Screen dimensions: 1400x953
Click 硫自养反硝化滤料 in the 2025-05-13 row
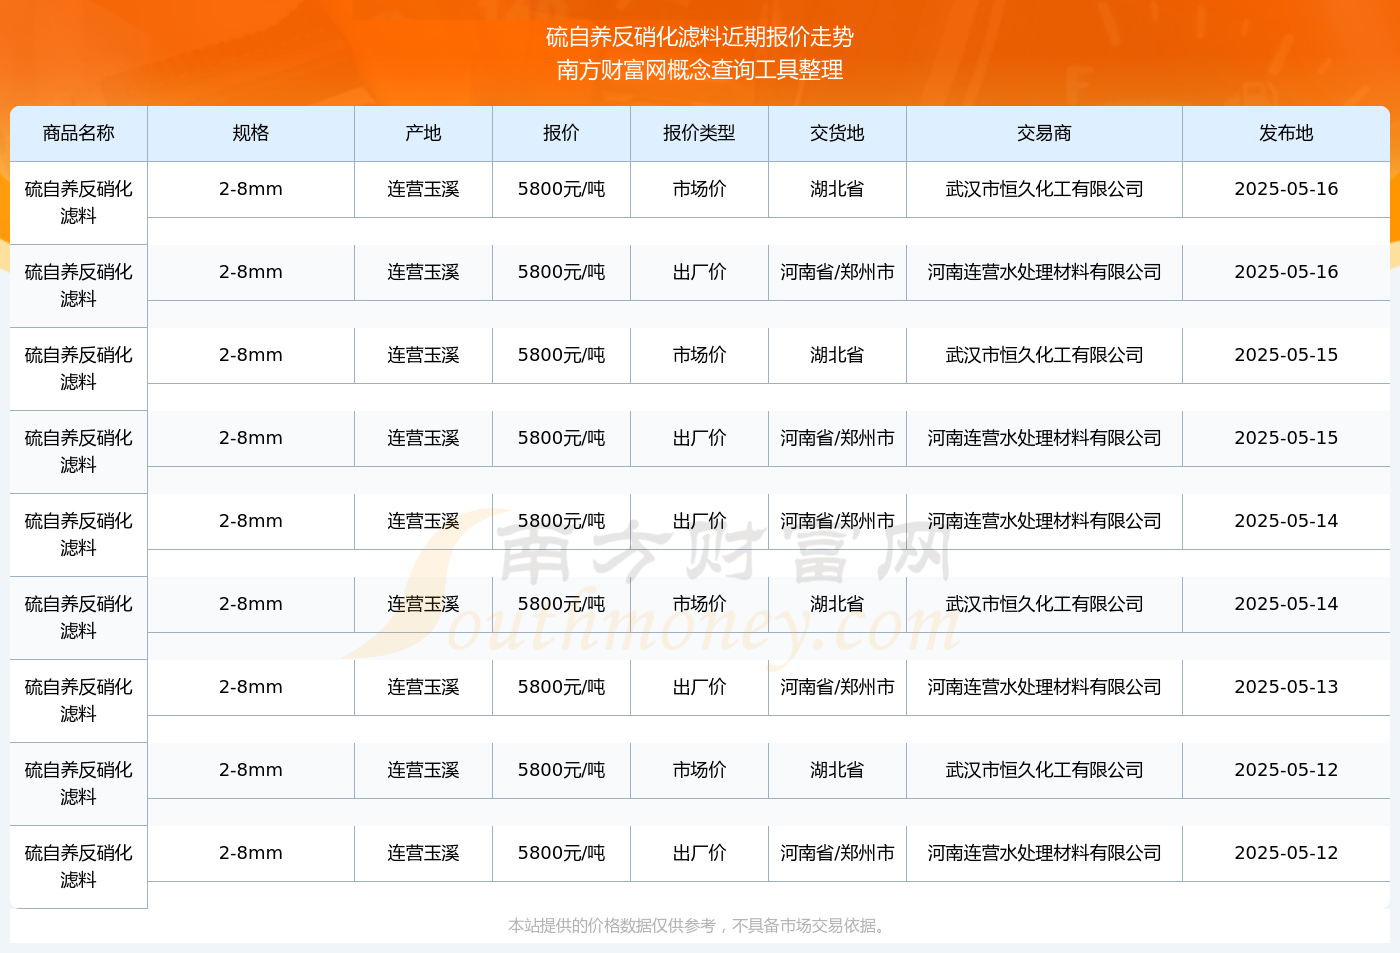click(x=79, y=700)
